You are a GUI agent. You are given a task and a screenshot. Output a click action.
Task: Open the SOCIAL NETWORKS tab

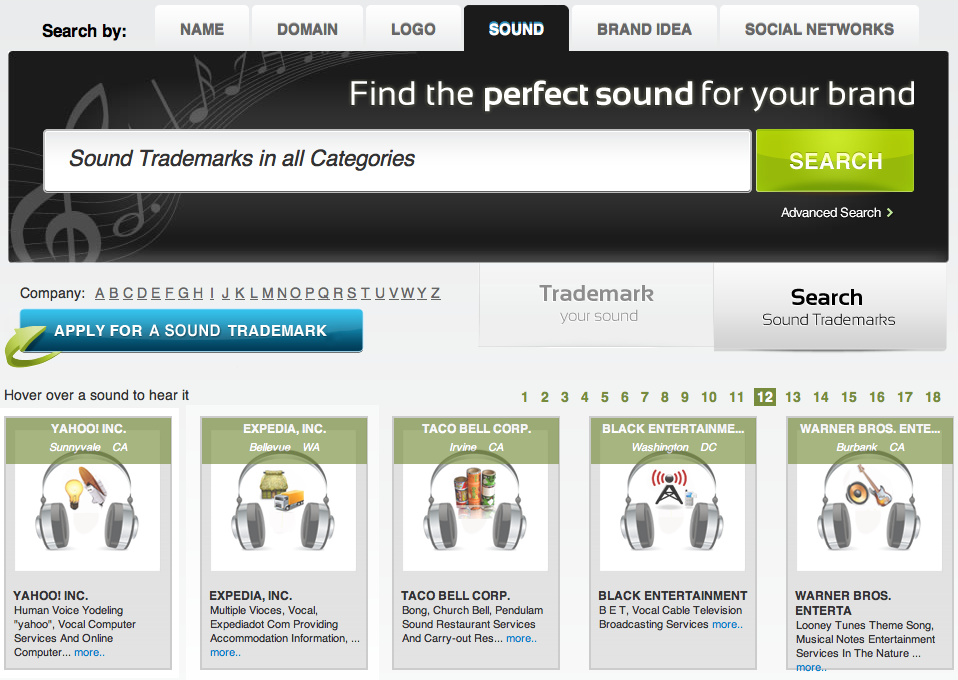click(x=819, y=29)
